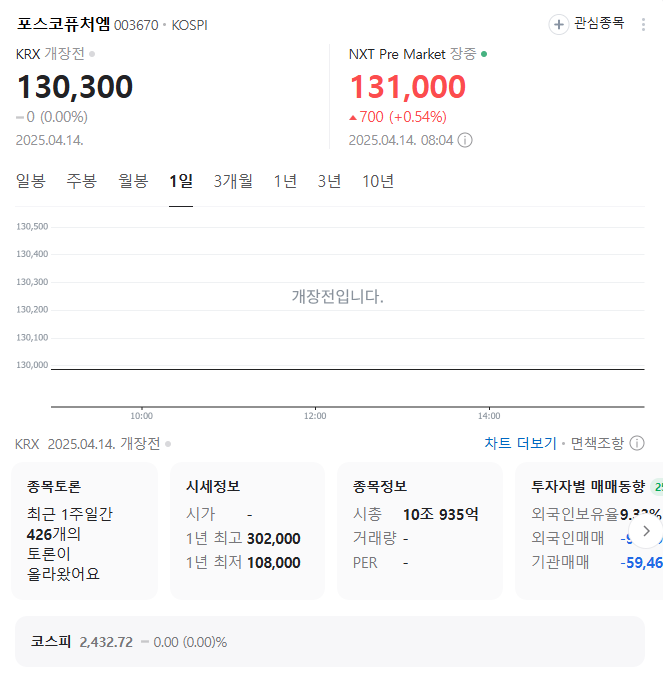The height and width of the screenshot is (676, 663).
Task: Open the three-dot more options menu
Action: [643, 24]
